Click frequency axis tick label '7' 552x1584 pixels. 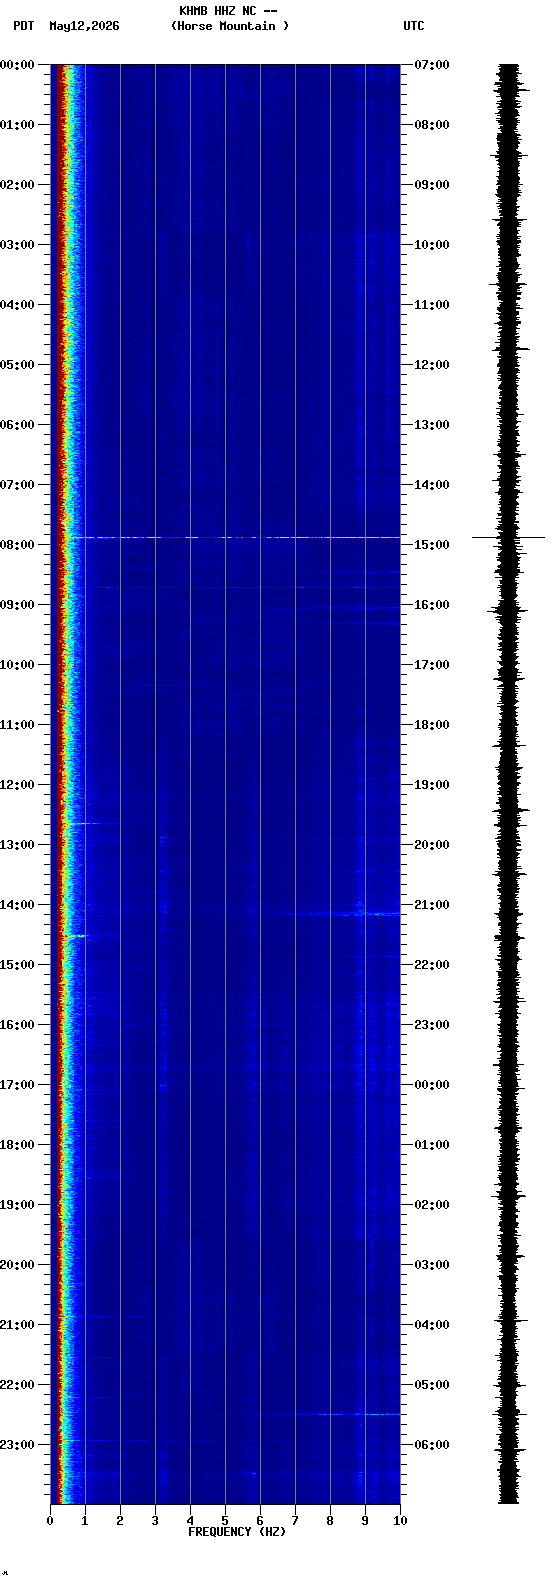[295, 1521]
